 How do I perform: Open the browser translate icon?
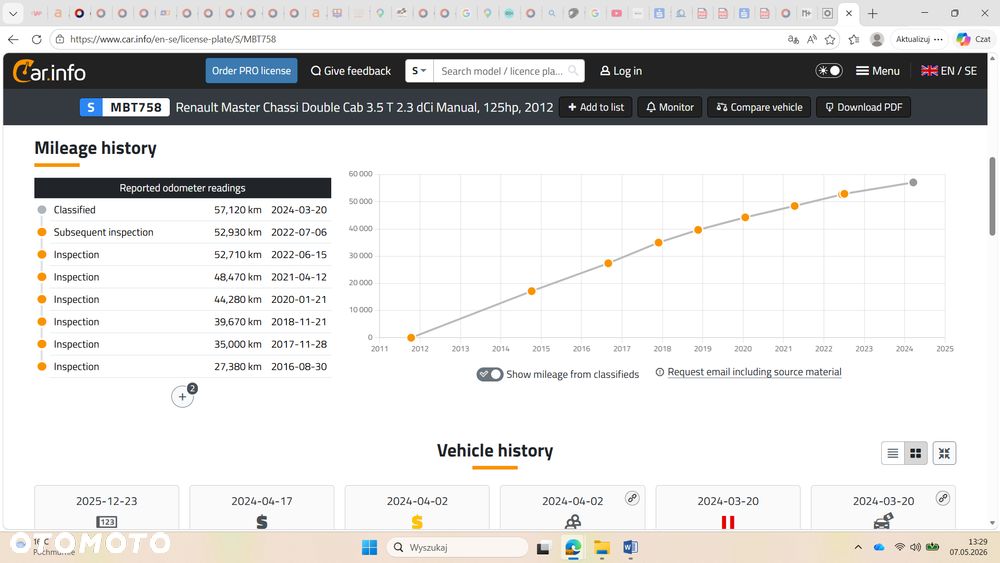[793, 39]
